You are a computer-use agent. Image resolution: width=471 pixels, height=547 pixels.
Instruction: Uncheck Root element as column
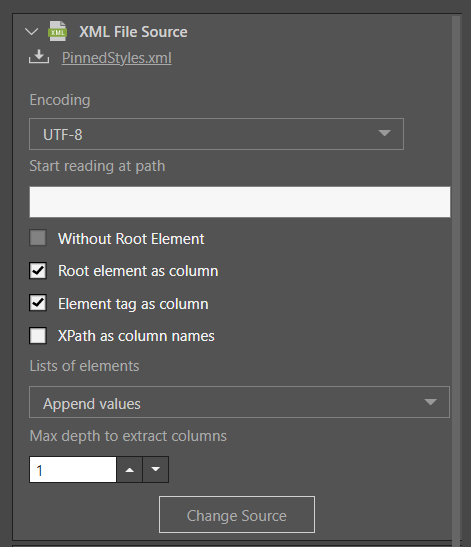[x=38, y=271]
